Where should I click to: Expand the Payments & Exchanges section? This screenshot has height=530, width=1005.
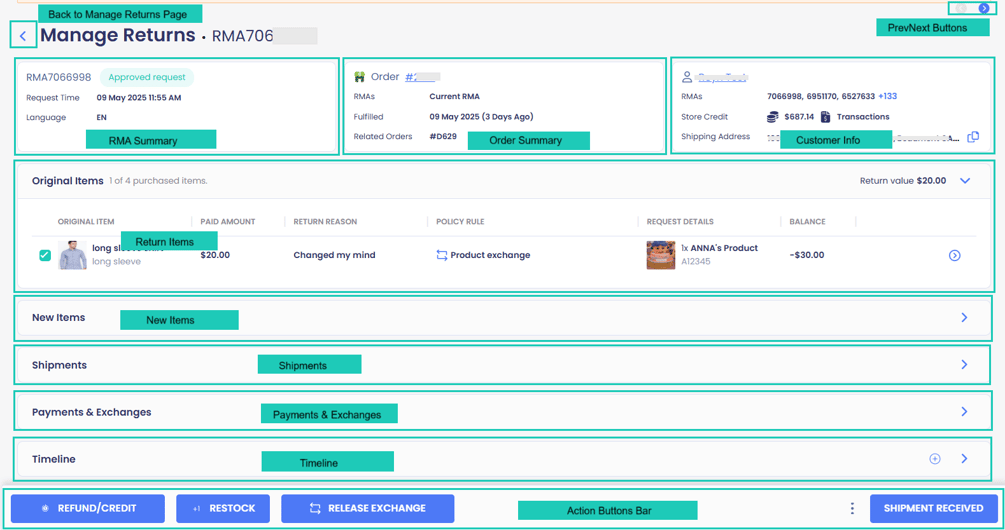[964, 411]
